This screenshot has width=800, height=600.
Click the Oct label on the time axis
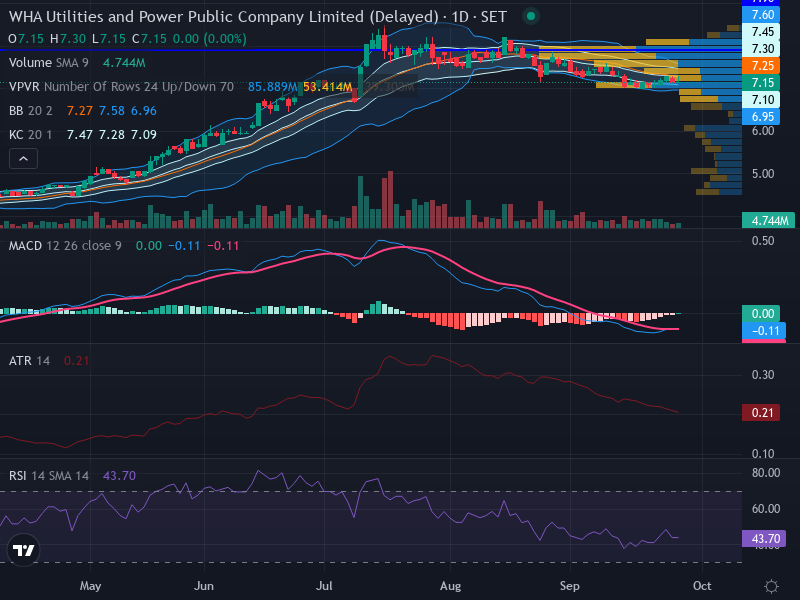pos(702,586)
